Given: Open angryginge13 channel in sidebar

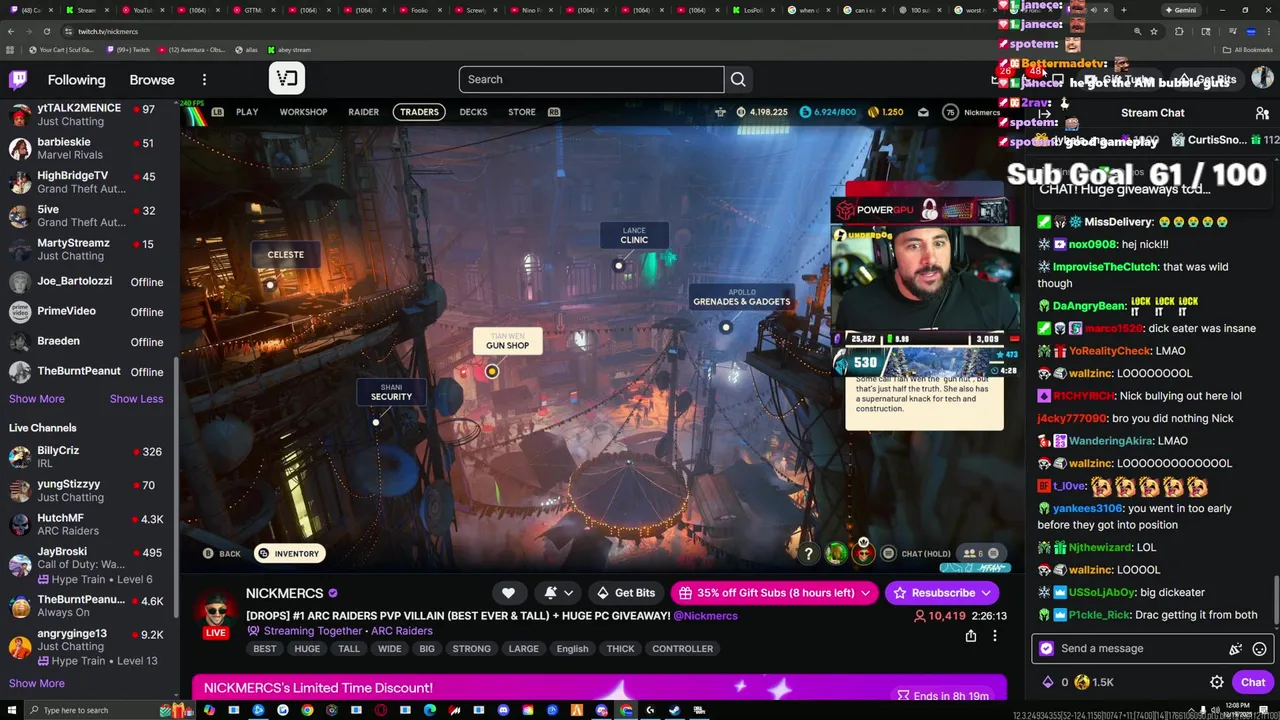Looking at the screenshot, I should pyautogui.click(x=88, y=646).
